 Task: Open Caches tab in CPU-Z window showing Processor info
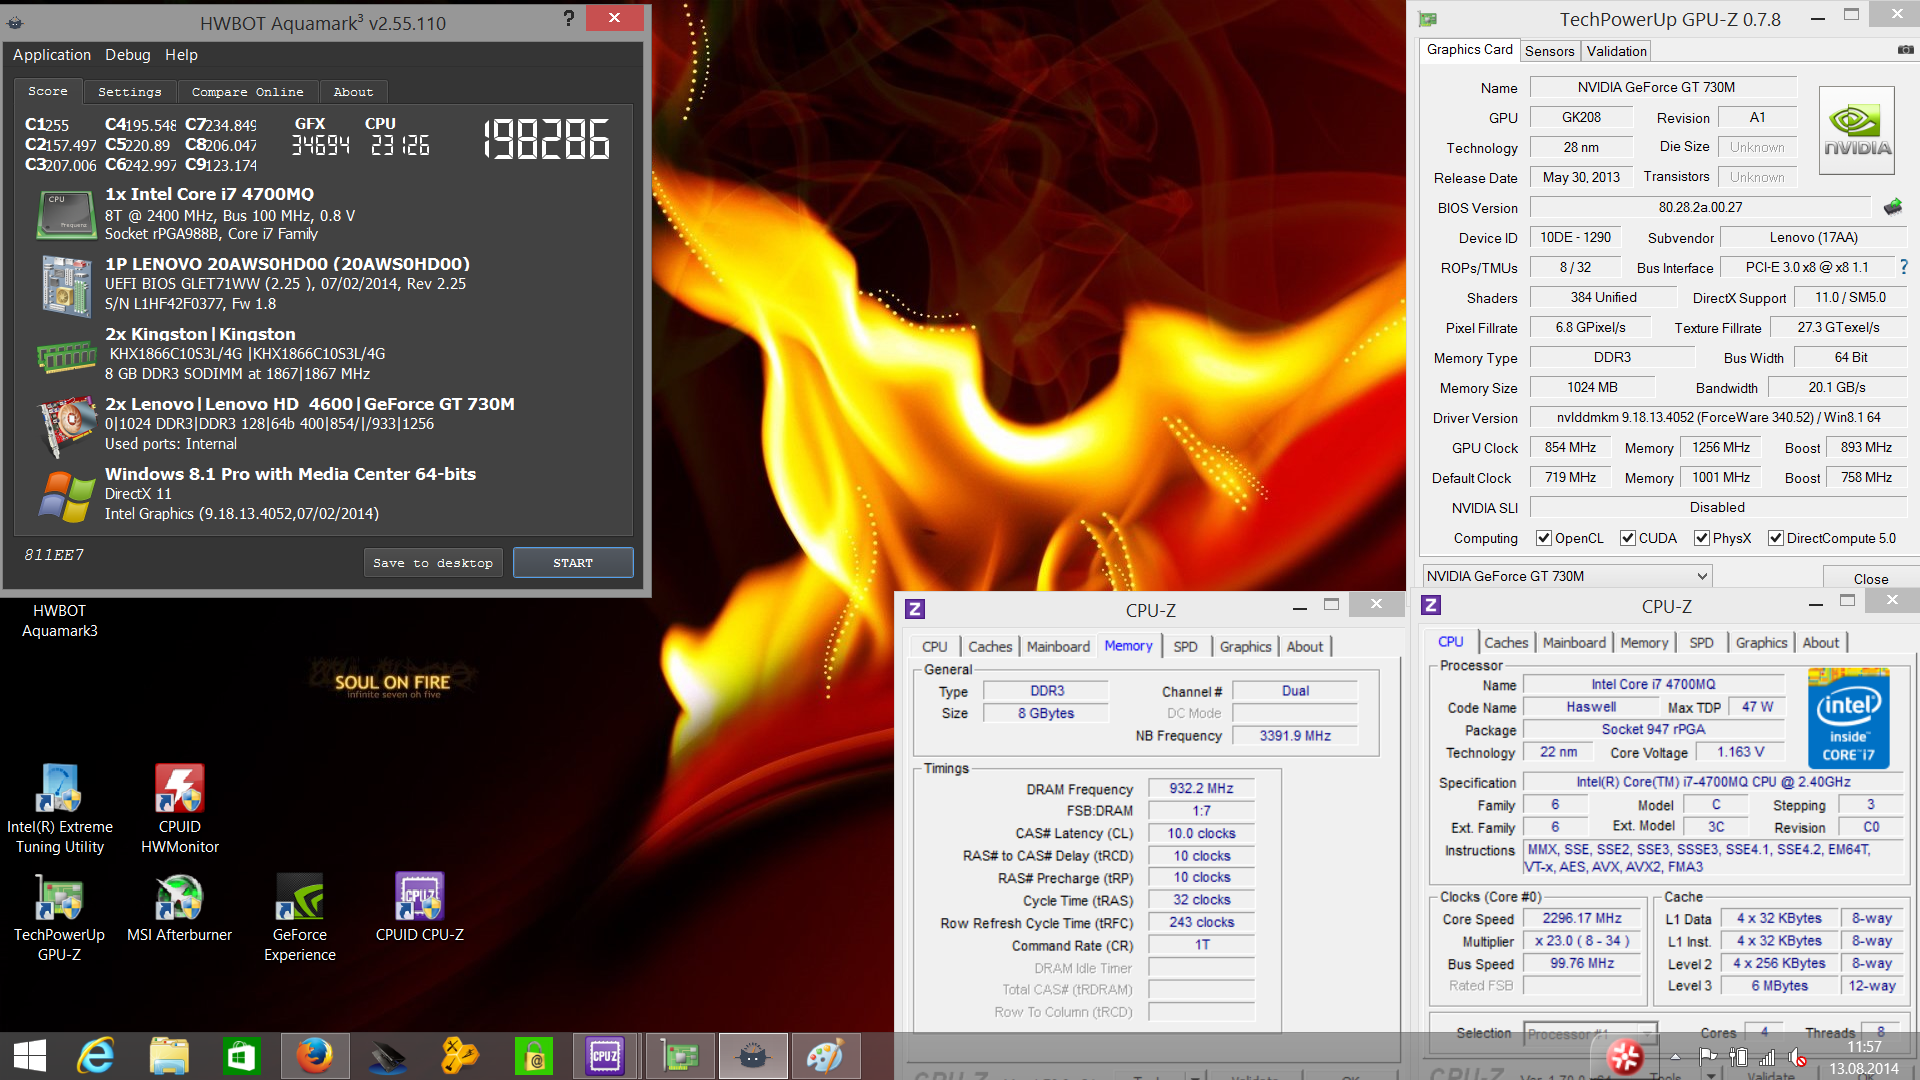(x=1506, y=643)
